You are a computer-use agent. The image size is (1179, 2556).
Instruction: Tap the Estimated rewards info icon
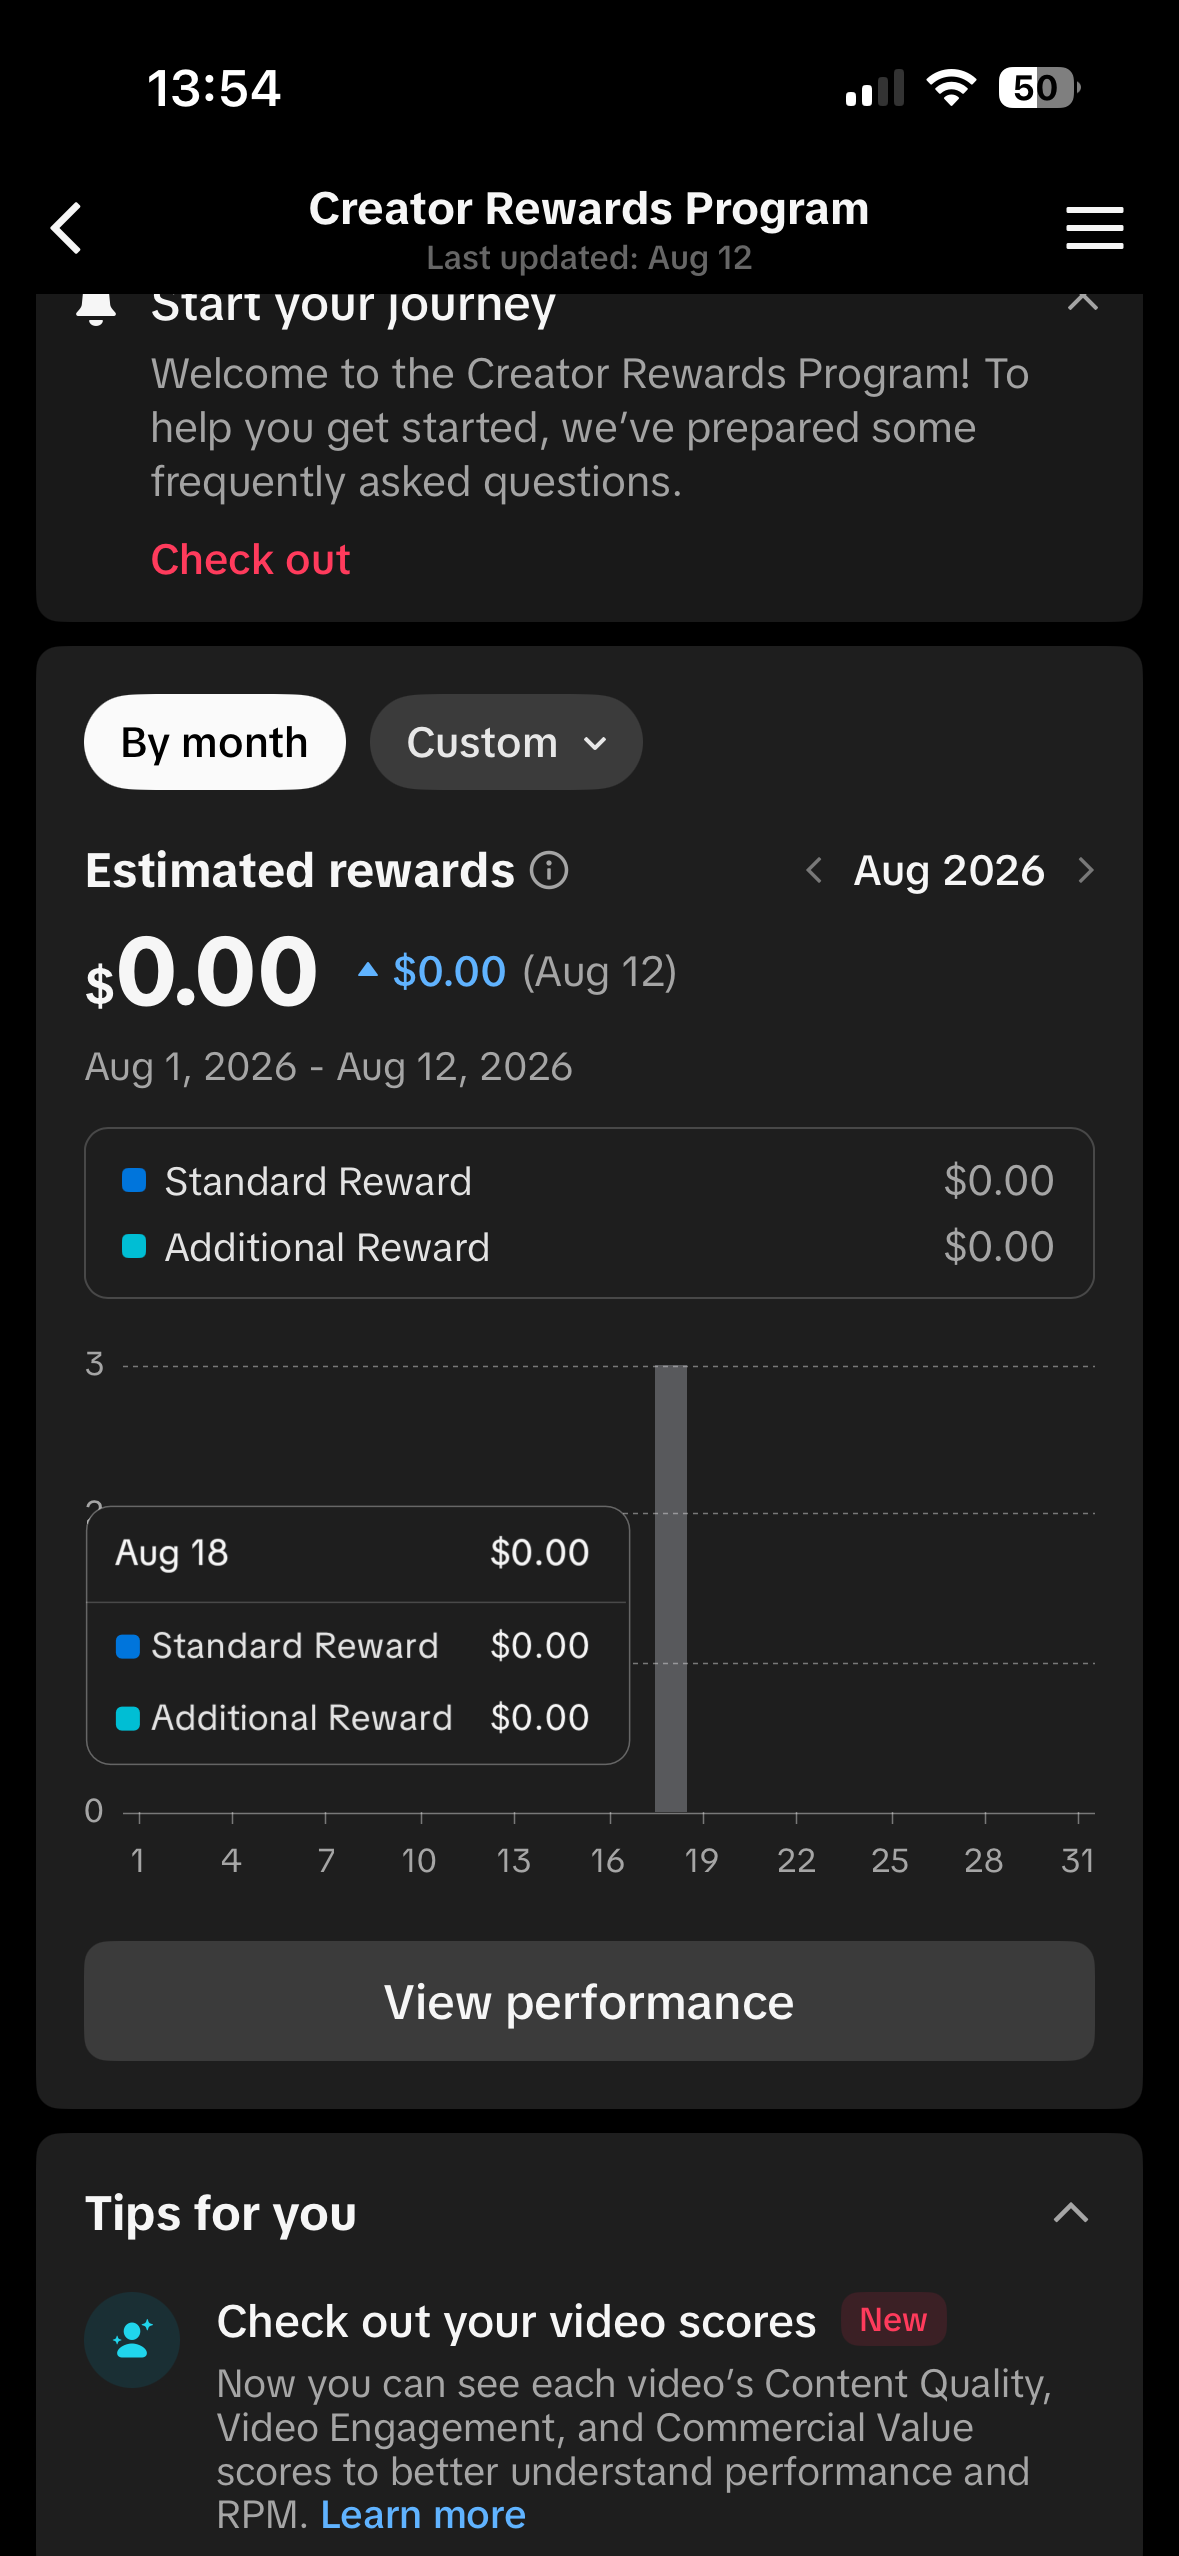pyautogui.click(x=549, y=870)
